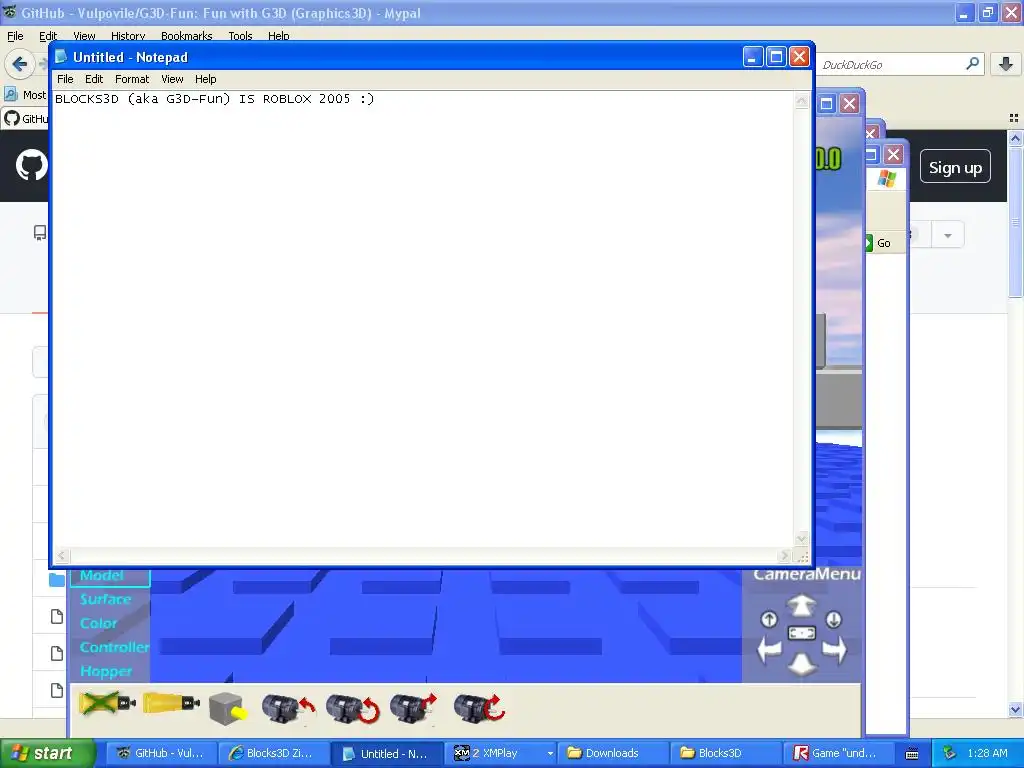Pan camera right with CameraMenu right arrow
This screenshot has width=1024, height=768.
click(834, 650)
